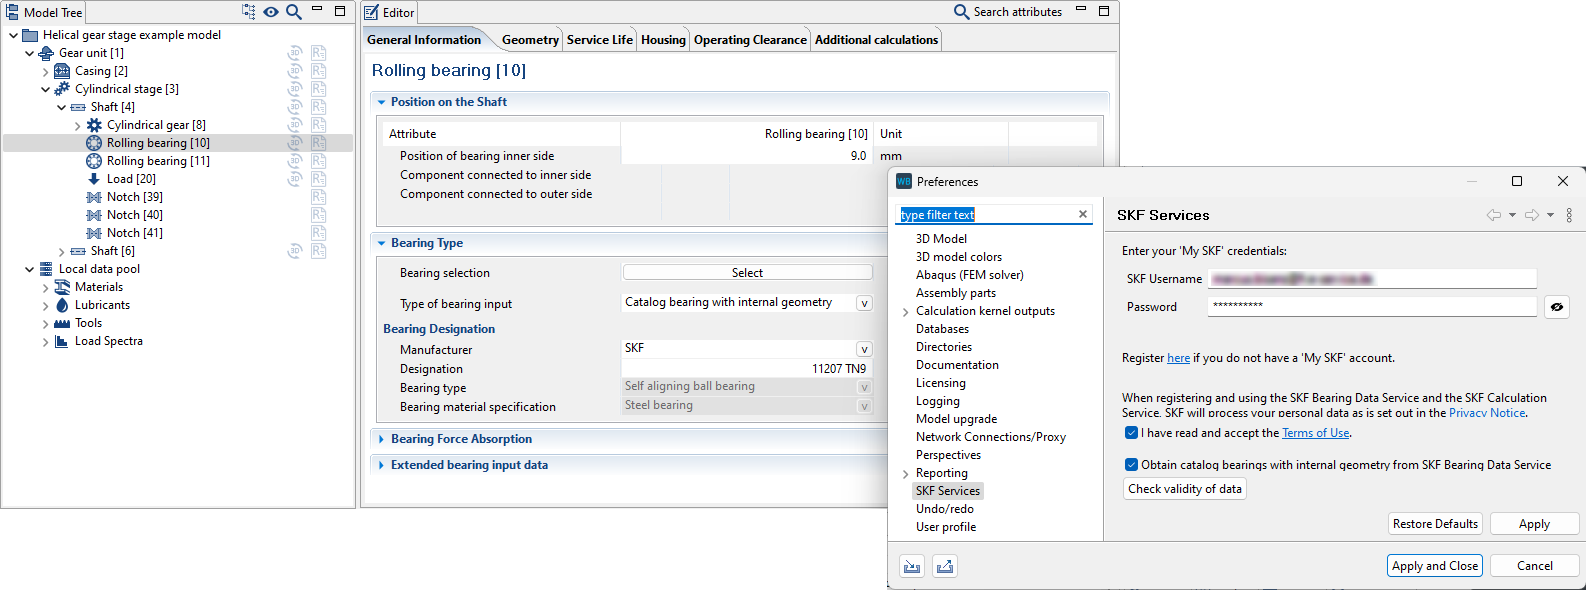Click the report icon beside Notch [39]
Screen dimensions: 1591x592
(318, 197)
